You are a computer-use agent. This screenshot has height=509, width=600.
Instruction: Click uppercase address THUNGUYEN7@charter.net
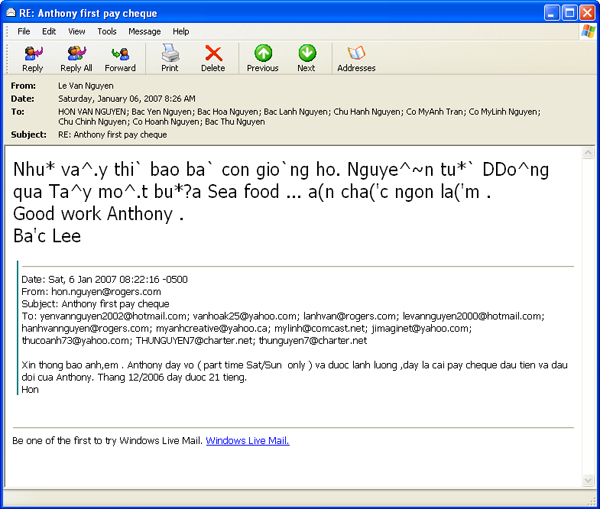point(194,341)
